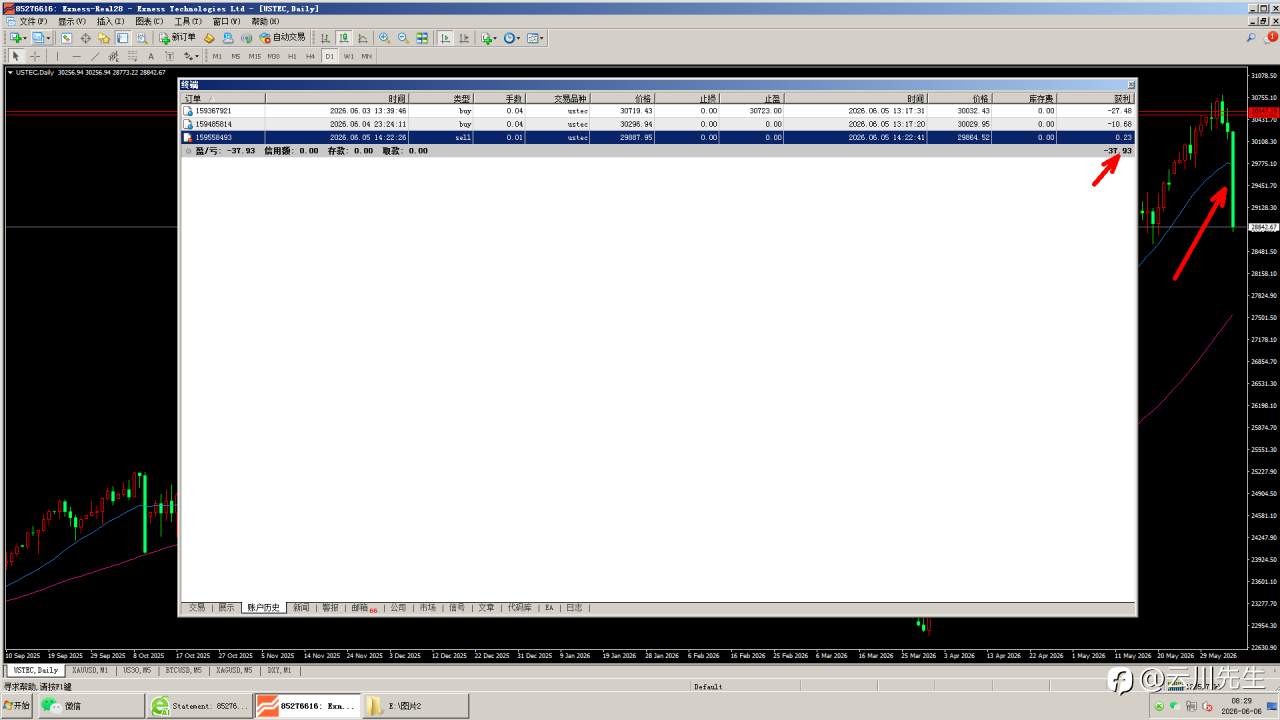Open Navigator star-folder icon

pyautogui.click(x=104, y=38)
